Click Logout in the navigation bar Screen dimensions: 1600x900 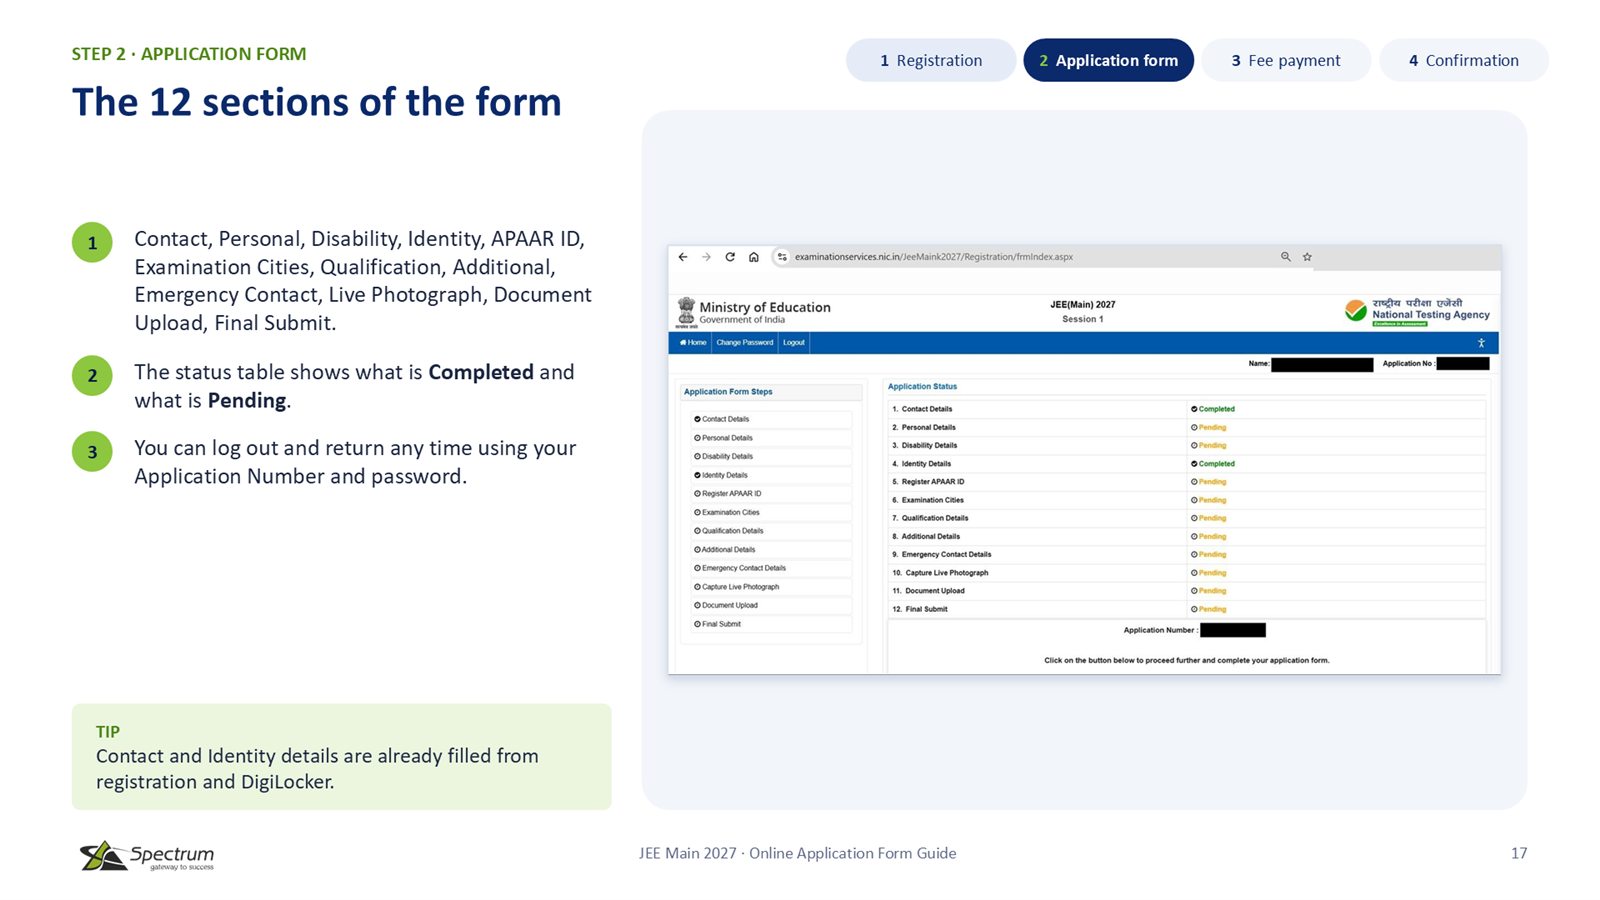(x=794, y=343)
